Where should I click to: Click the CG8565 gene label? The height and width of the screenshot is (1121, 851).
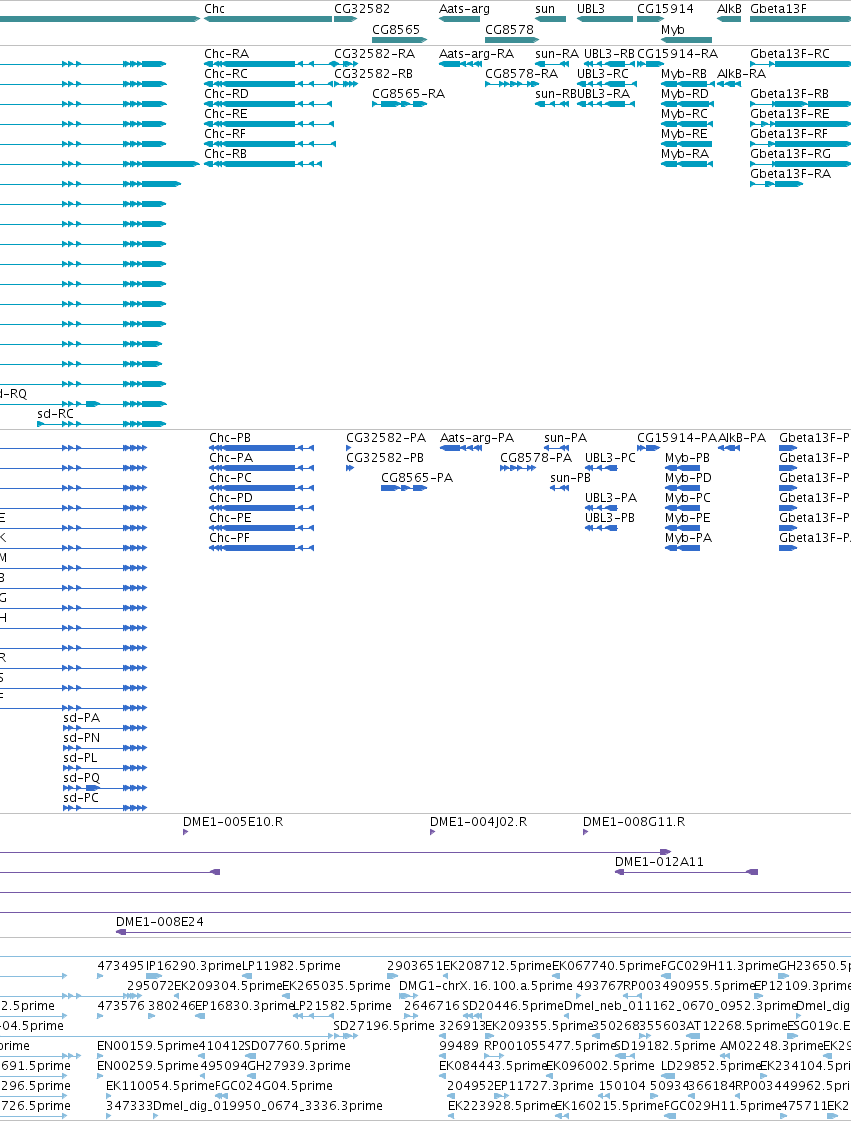tap(395, 30)
